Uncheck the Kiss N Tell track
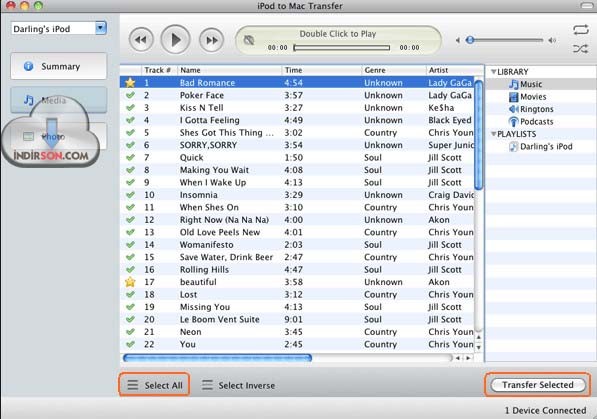The height and width of the screenshot is (419, 597). click(130, 108)
